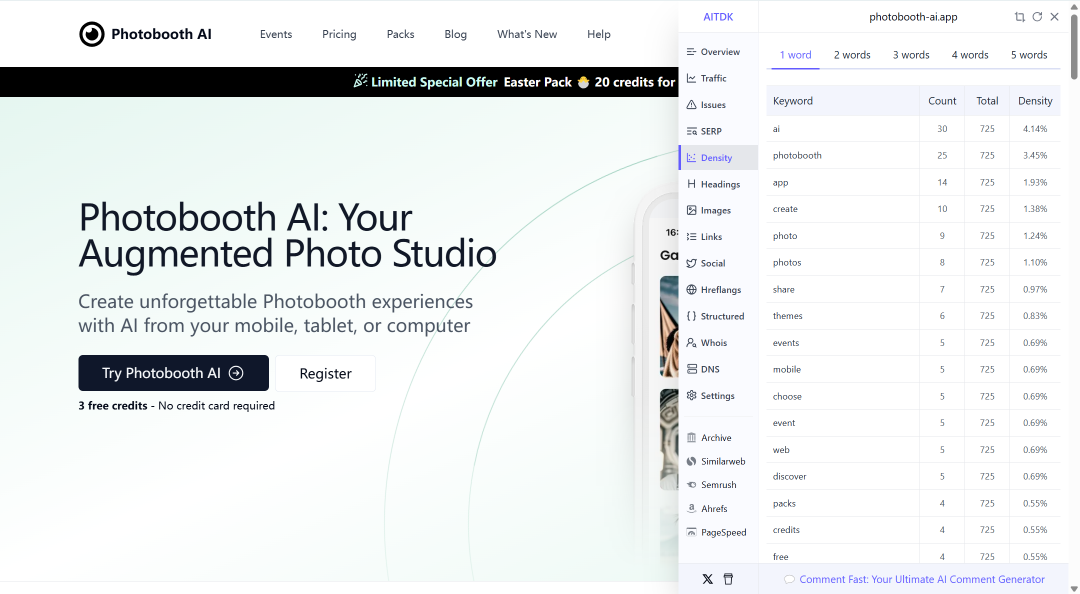Open the PageSpeed lookup
This screenshot has height=594, width=1080.
tap(718, 532)
